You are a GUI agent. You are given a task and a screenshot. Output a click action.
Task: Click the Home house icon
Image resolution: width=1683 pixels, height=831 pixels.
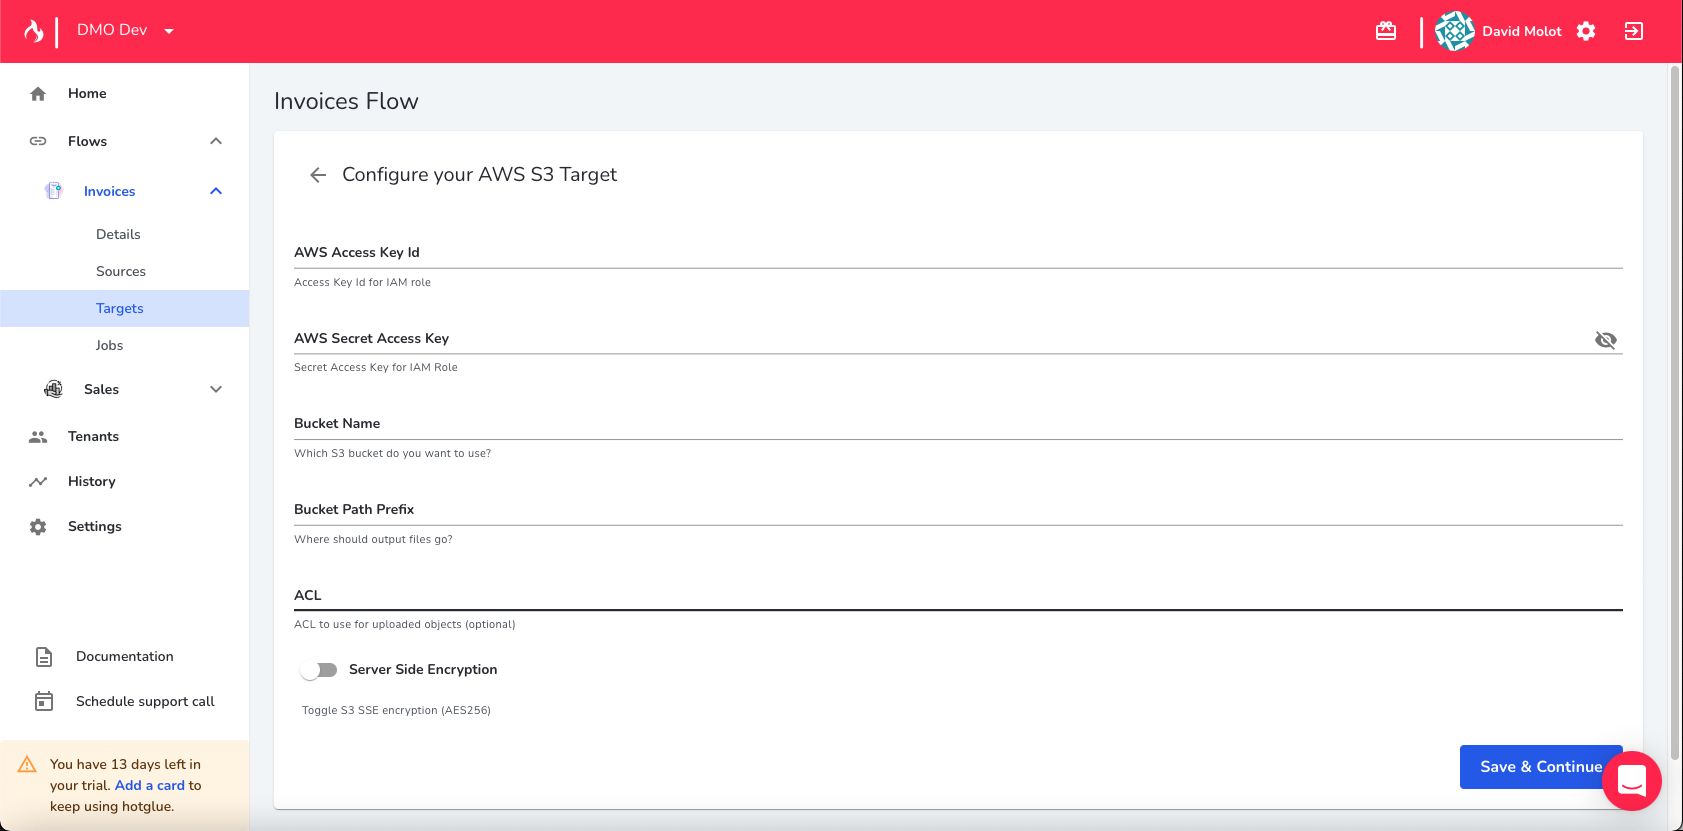(38, 93)
